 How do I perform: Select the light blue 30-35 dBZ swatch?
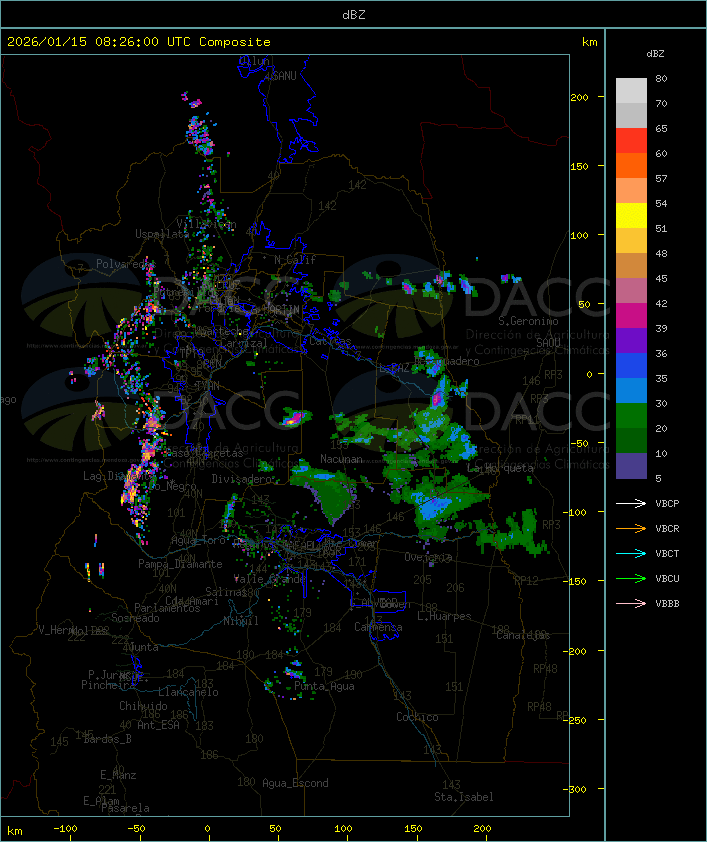(631, 390)
